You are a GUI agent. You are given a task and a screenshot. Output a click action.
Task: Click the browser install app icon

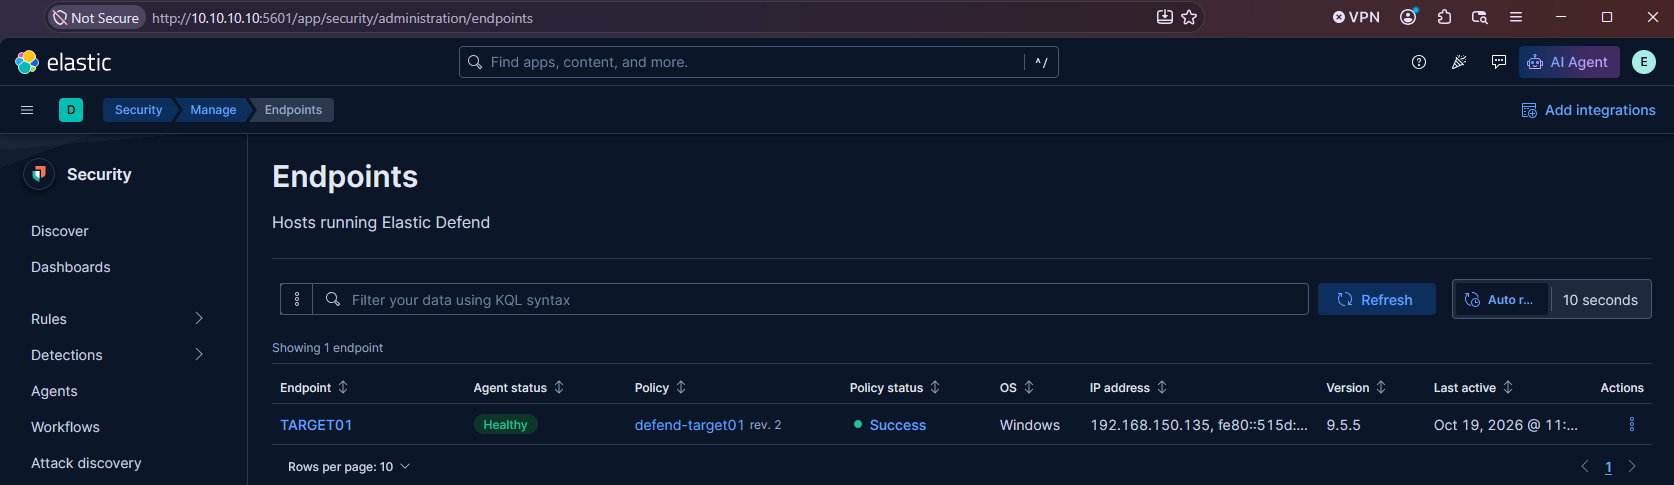(x=1164, y=17)
